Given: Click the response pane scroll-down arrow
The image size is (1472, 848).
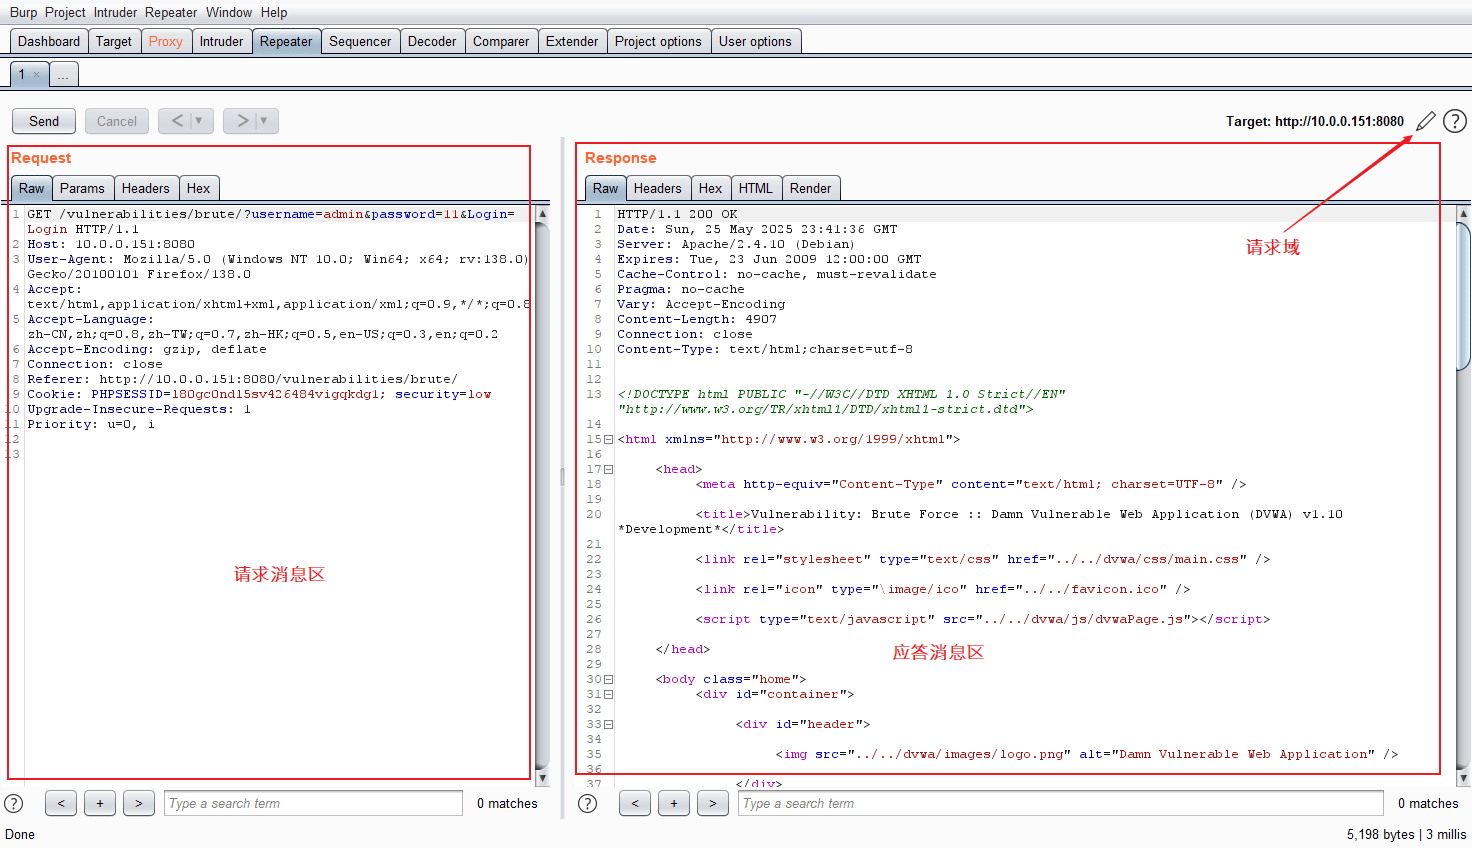Looking at the screenshot, I should pyautogui.click(x=1464, y=778).
